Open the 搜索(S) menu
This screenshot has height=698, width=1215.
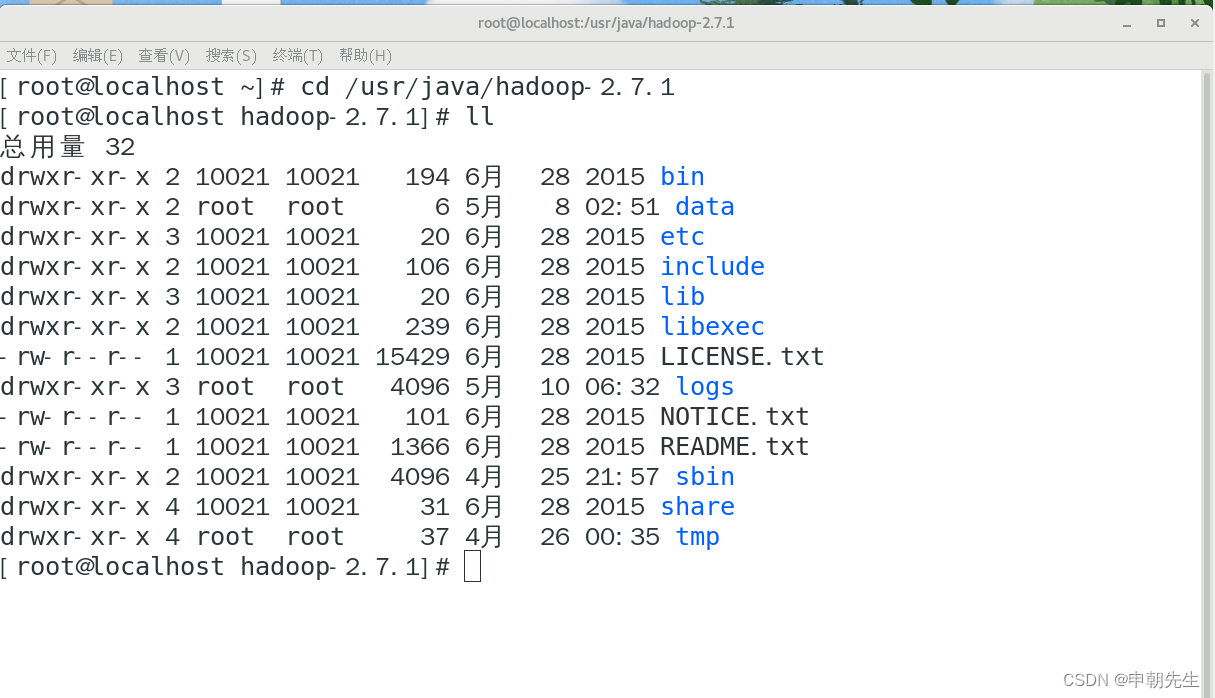coord(231,55)
